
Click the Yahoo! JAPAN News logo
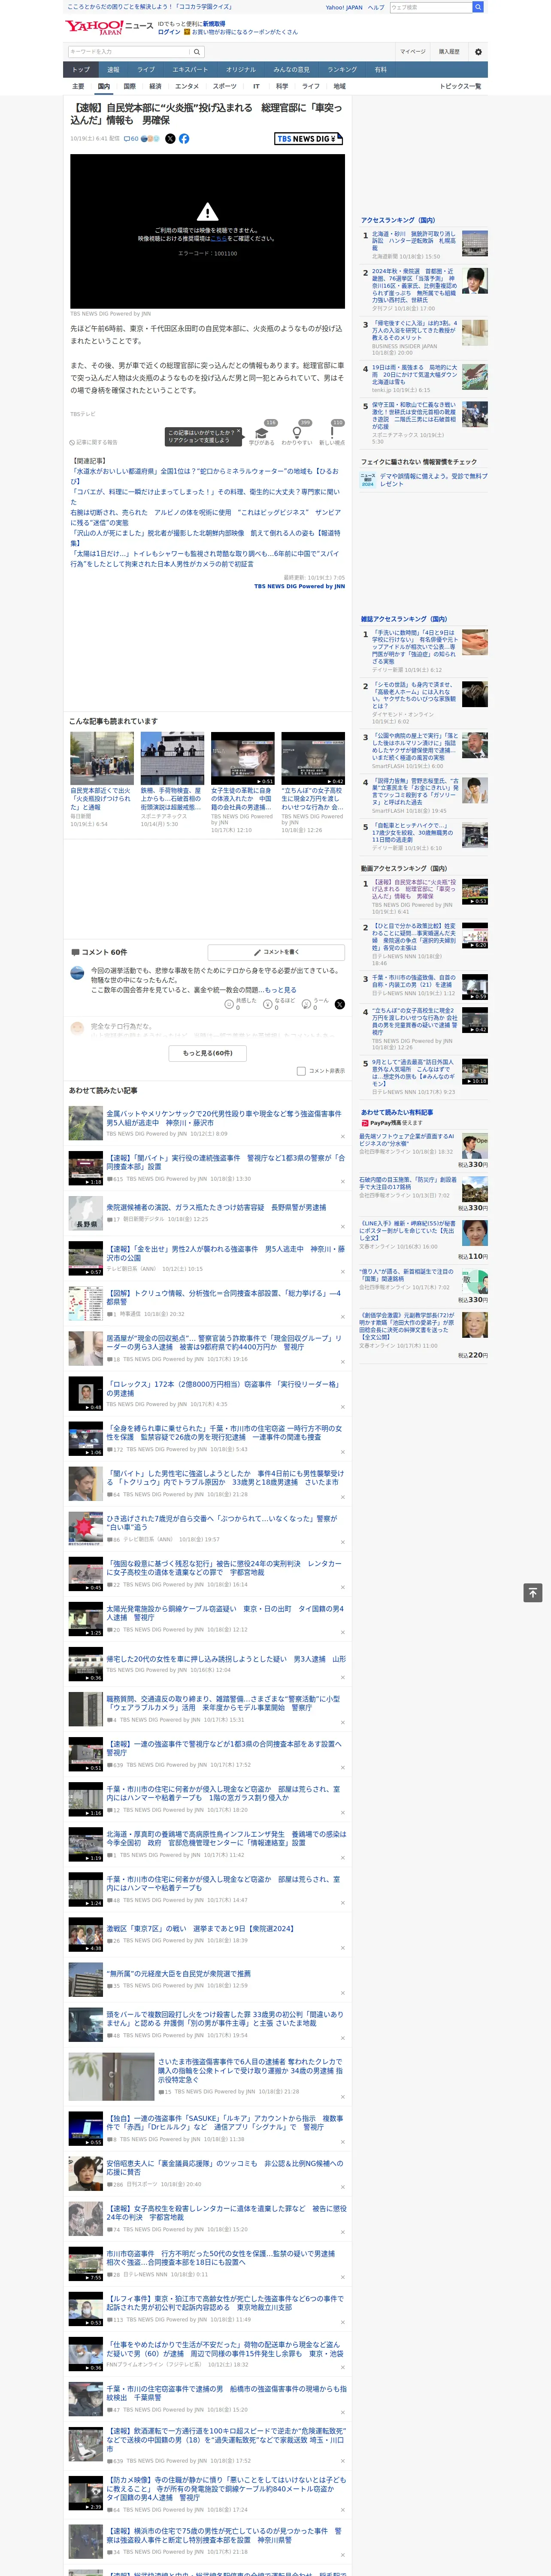pos(110,27)
